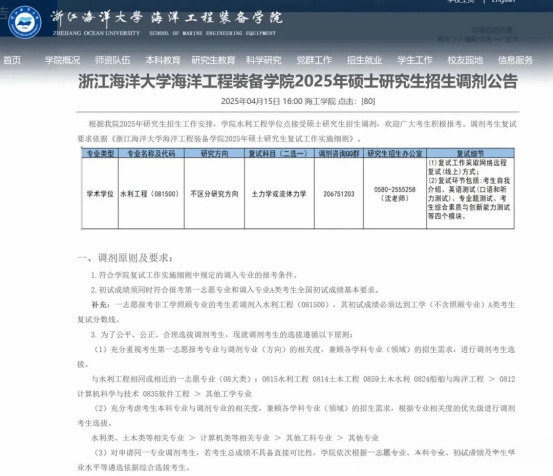Open the 党群工作 menu item
The width and height of the screenshot is (553, 476).
pyautogui.click(x=314, y=60)
